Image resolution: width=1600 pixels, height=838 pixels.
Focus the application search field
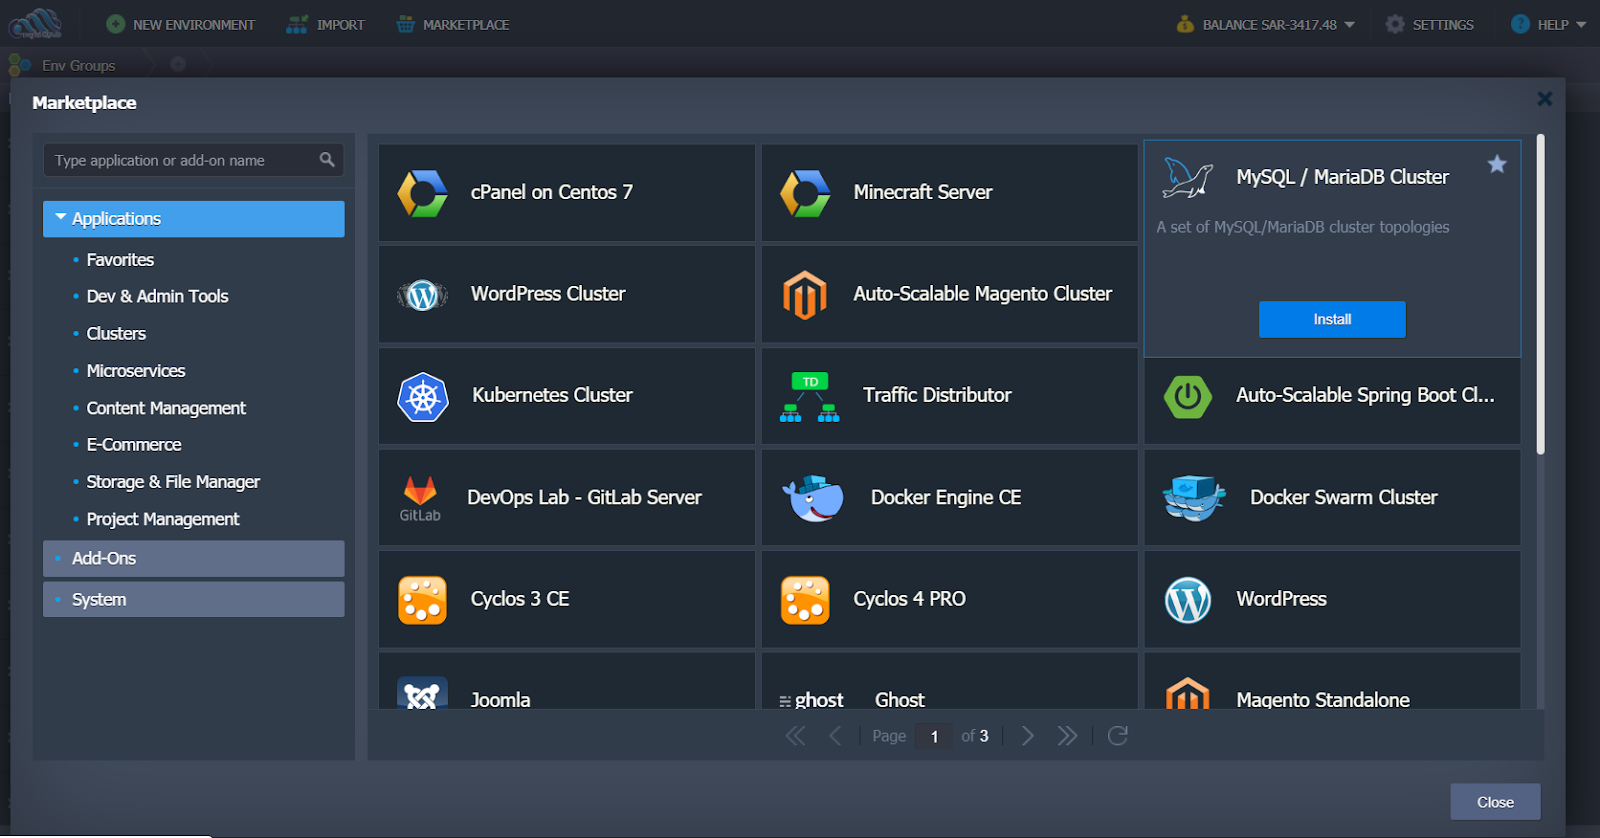(193, 160)
